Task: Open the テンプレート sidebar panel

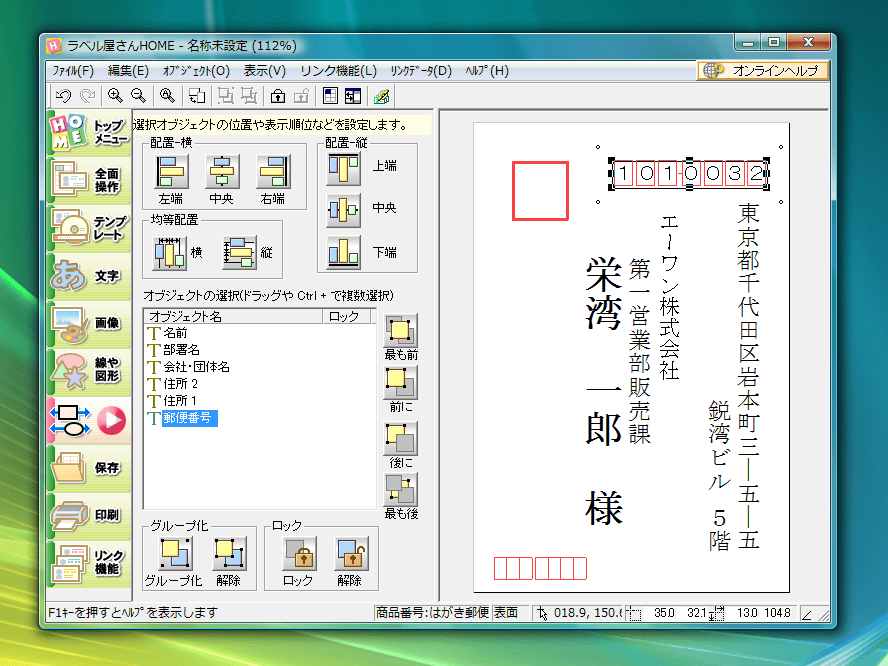Action: pos(89,228)
